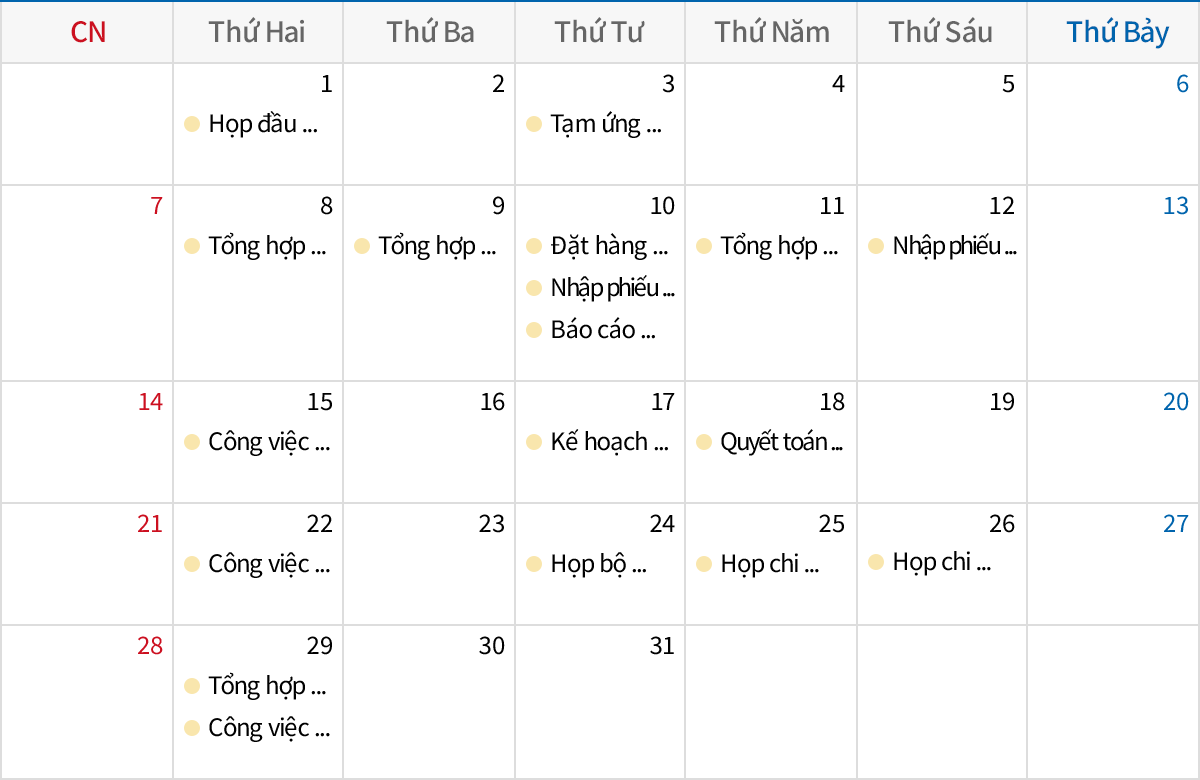Screen dimensions: 1200x780
Task: Open "Tổng hợp ..." event on day 29
Action: (x=266, y=686)
